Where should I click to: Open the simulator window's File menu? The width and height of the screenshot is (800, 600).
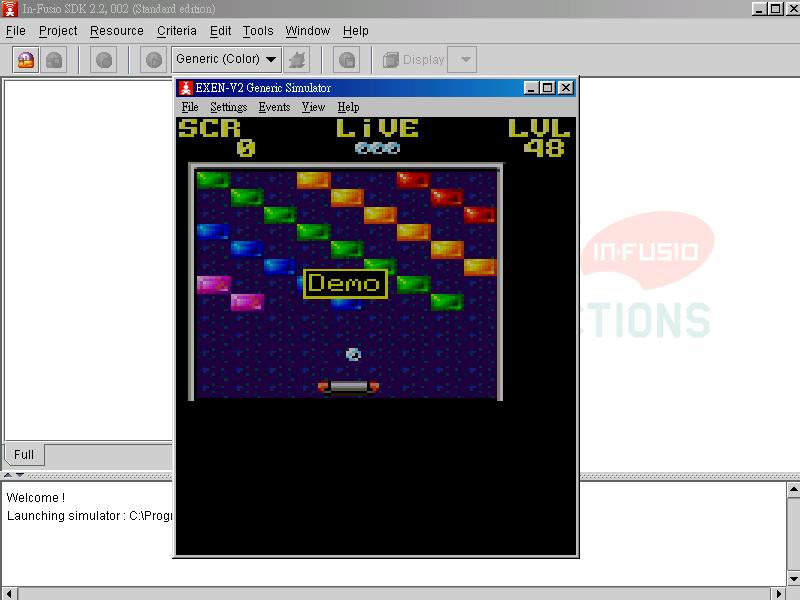coord(190,107)
